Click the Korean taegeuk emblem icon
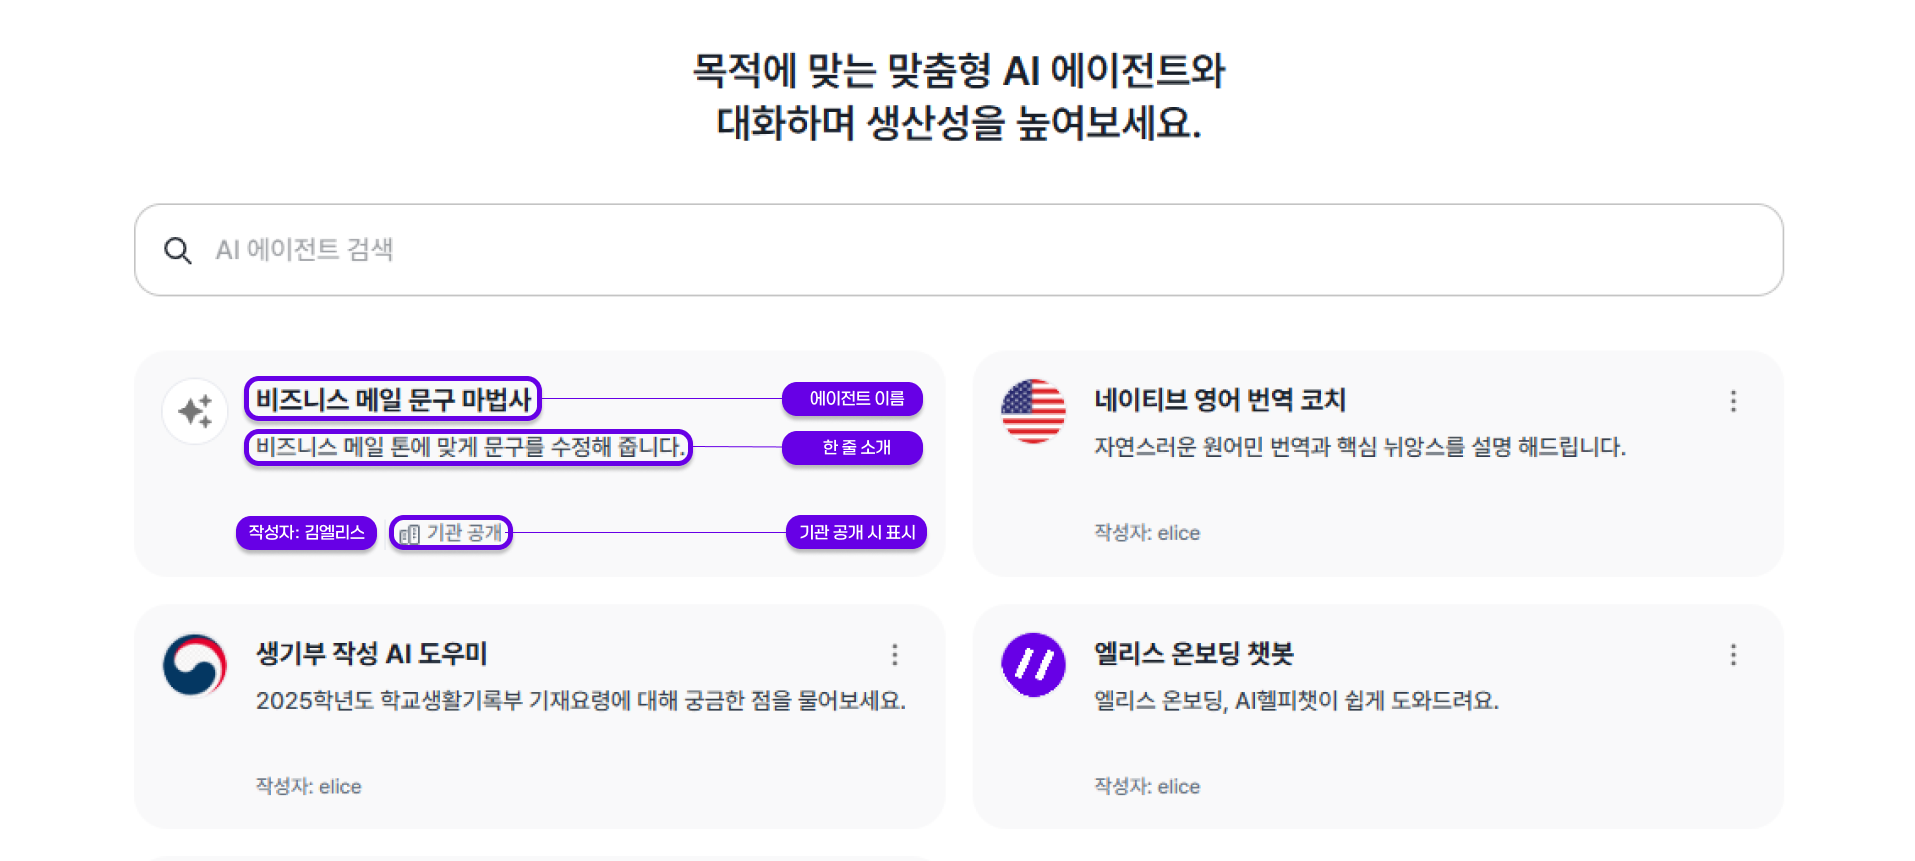The height and width of the screenshot is (861, 1915). point(195,665)
